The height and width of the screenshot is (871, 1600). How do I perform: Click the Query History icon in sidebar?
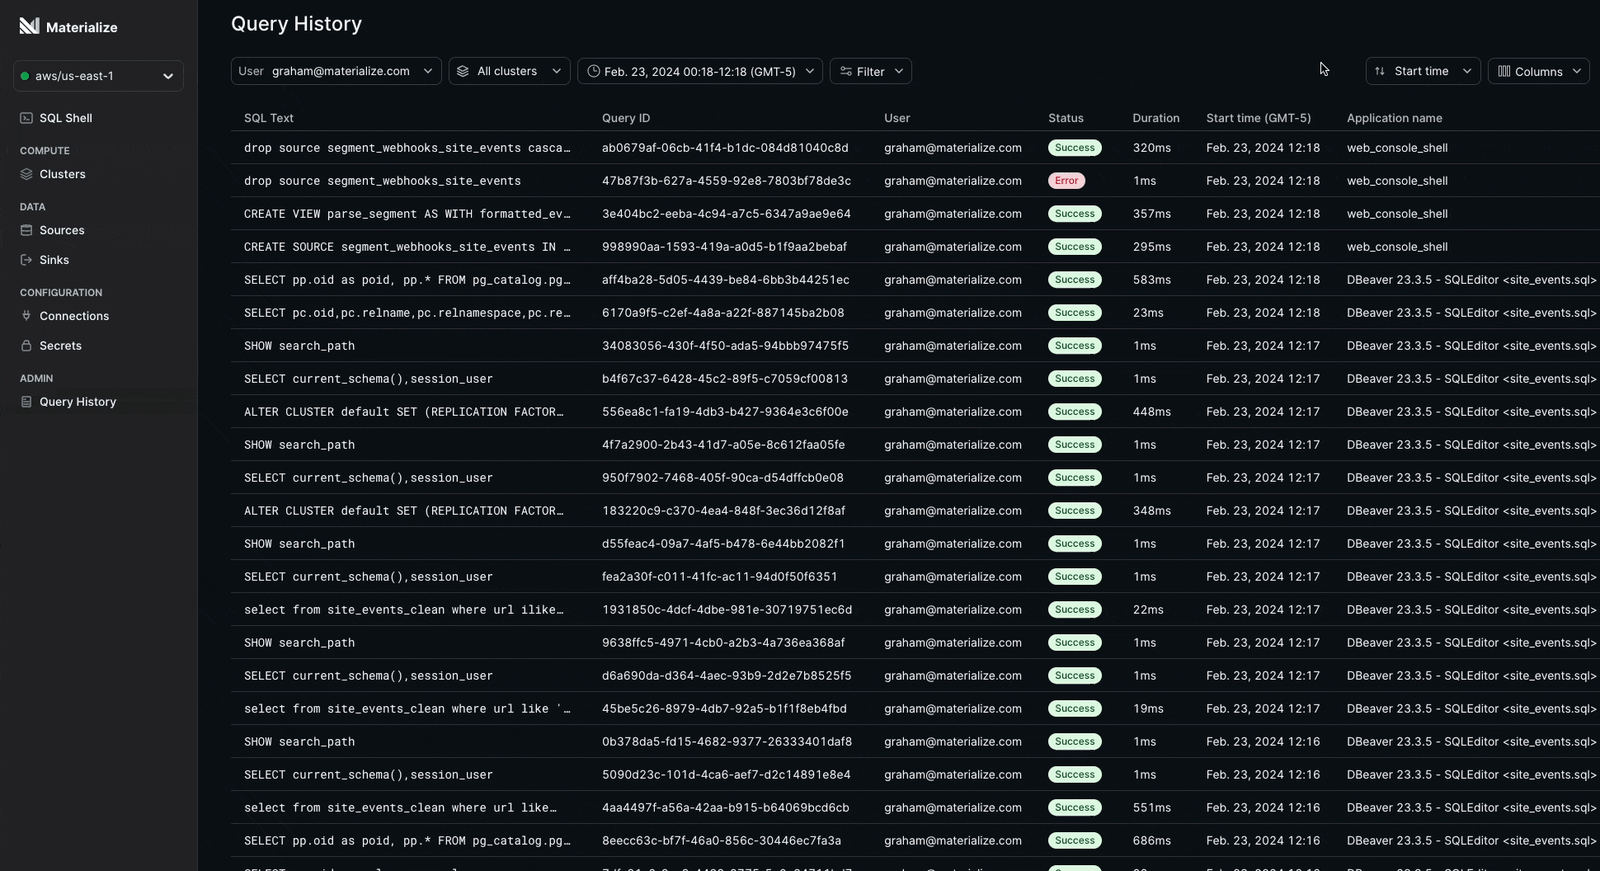pyautogui.click(x=26, y=402)
